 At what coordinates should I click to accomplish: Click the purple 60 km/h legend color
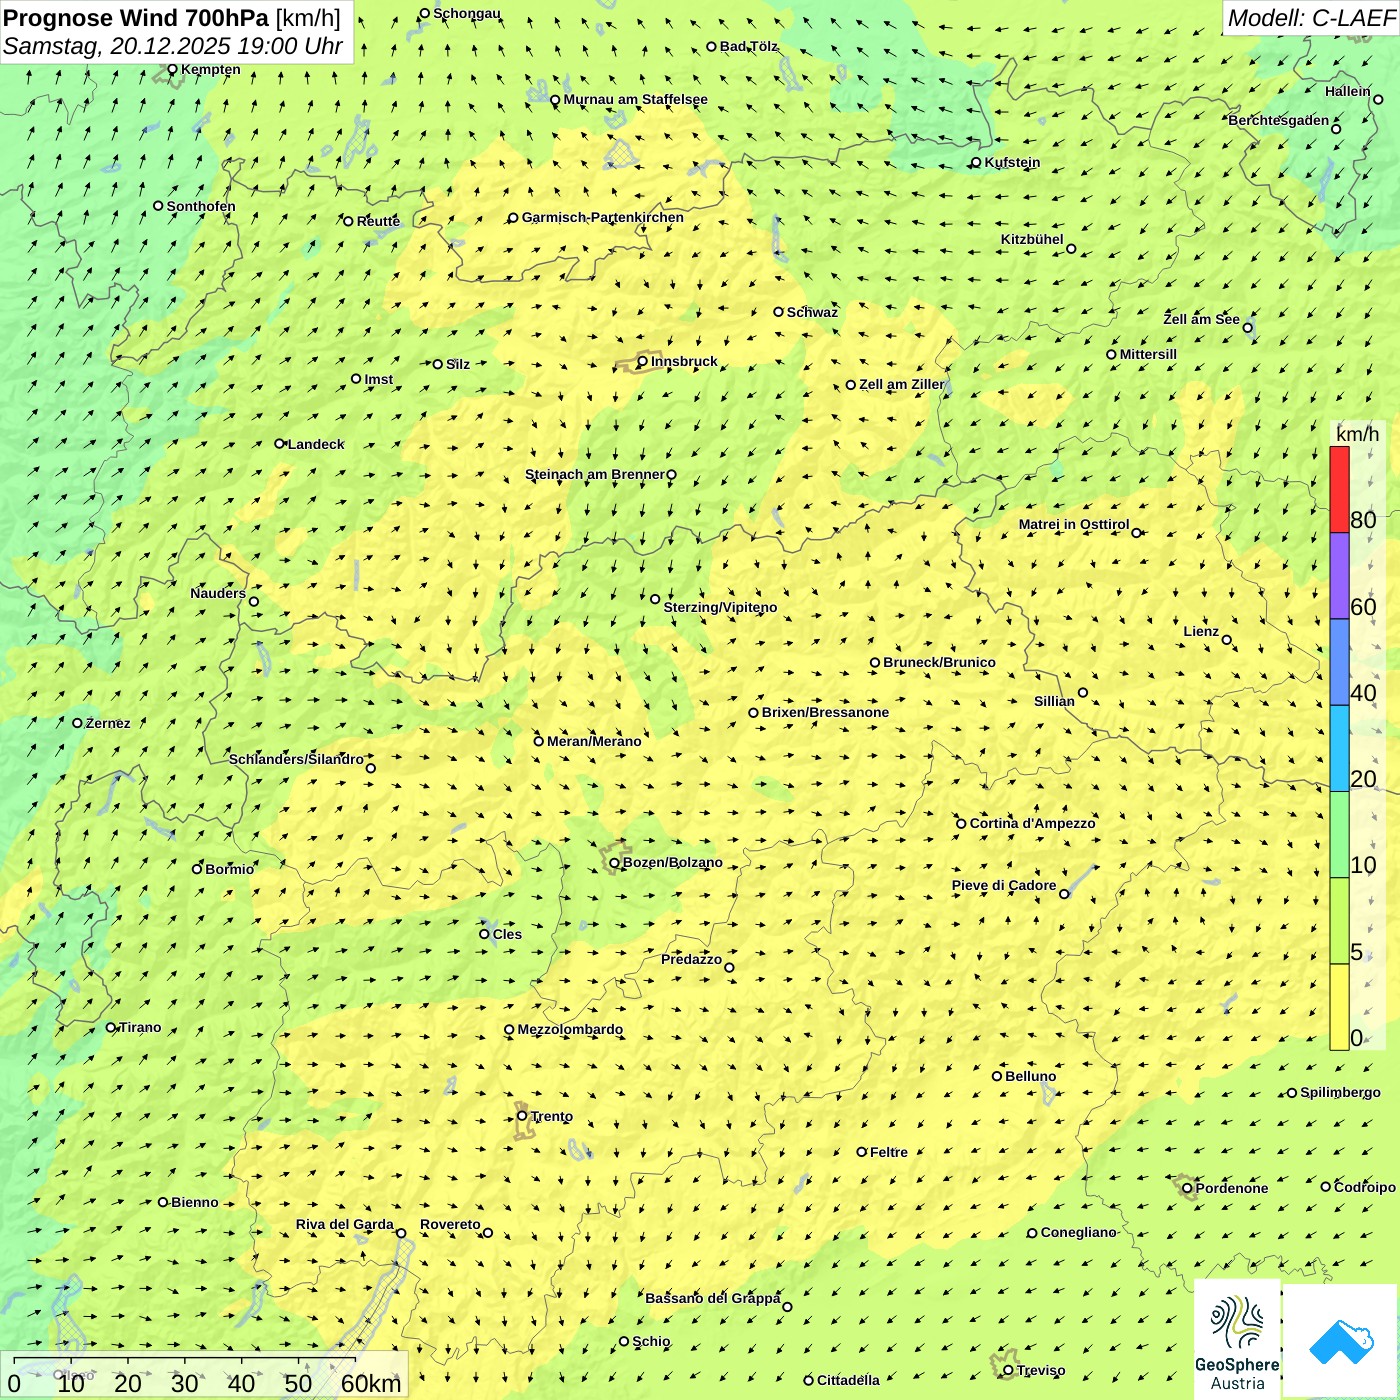(x=1339, y=576)
